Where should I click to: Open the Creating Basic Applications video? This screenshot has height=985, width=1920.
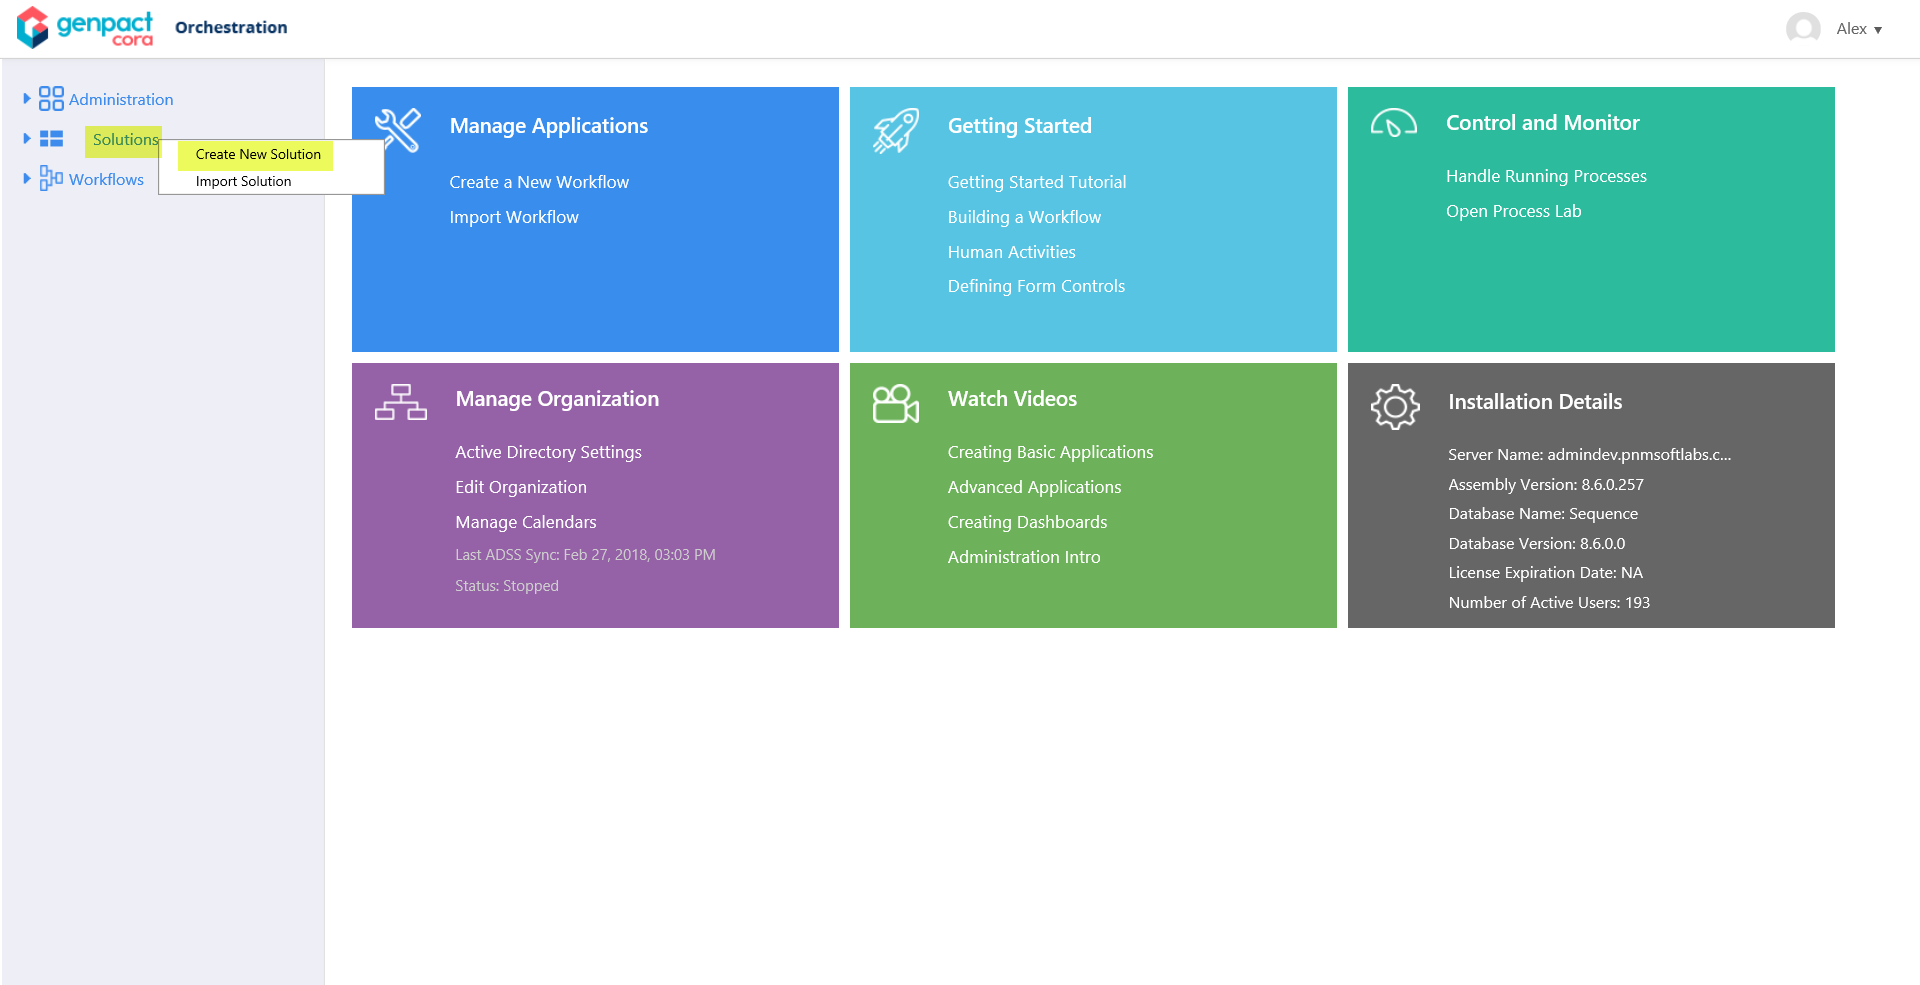point(1050,452)
